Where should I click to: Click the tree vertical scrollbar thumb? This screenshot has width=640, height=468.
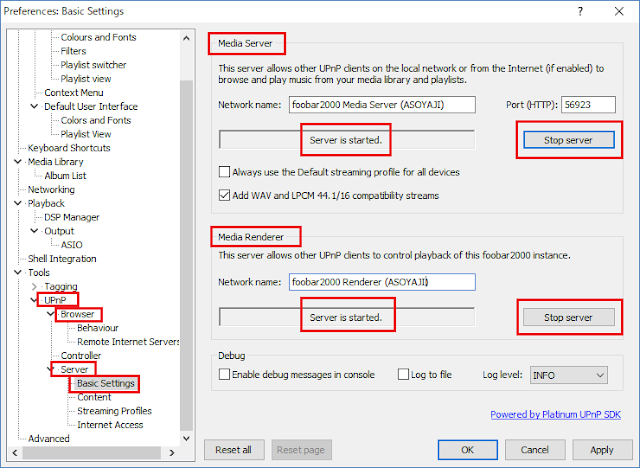tap(187, 255)
